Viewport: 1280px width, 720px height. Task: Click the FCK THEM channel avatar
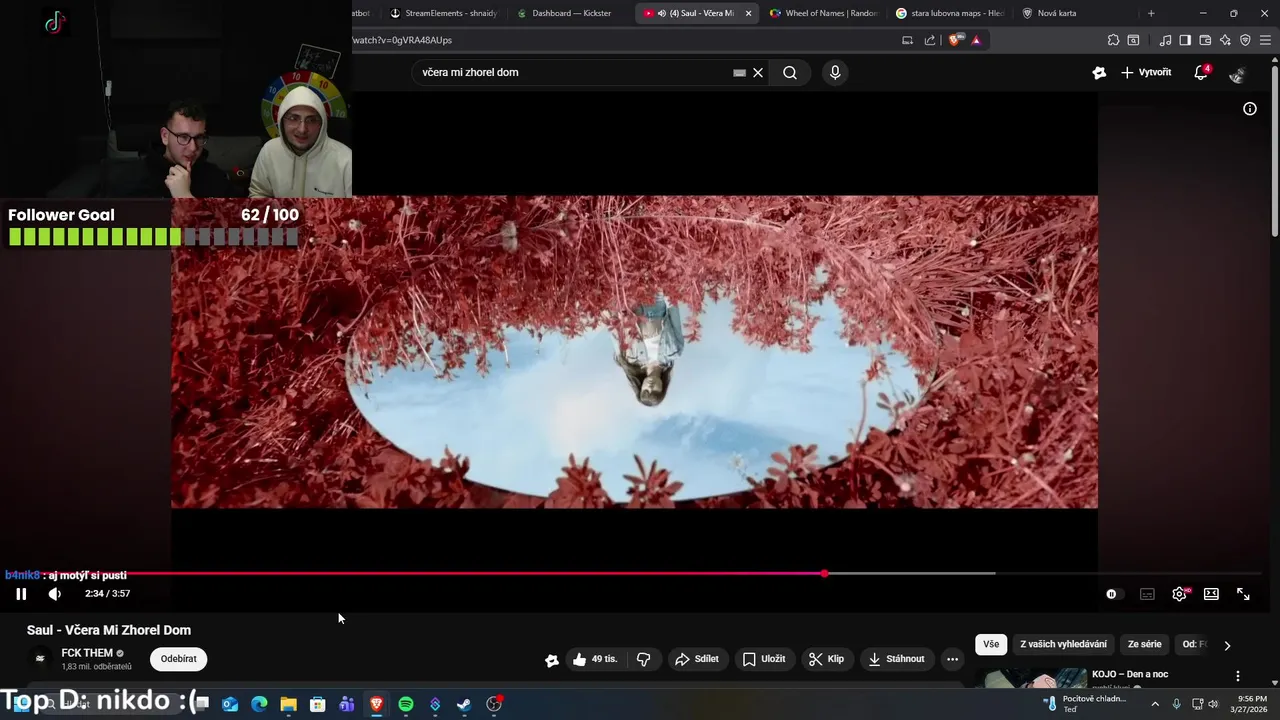point(40,659)
